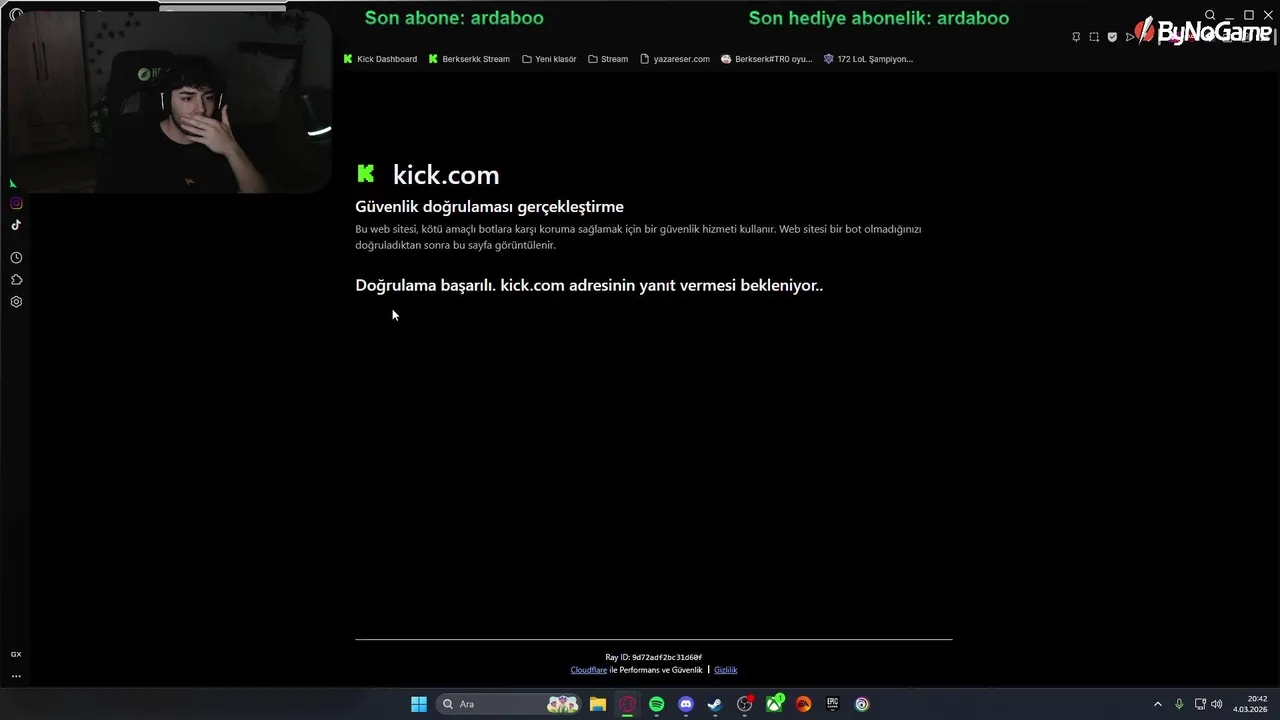The image size is (1280, 720).
Task: Click the Cloudflare link in footer
Action: click(x=589, y=670)
